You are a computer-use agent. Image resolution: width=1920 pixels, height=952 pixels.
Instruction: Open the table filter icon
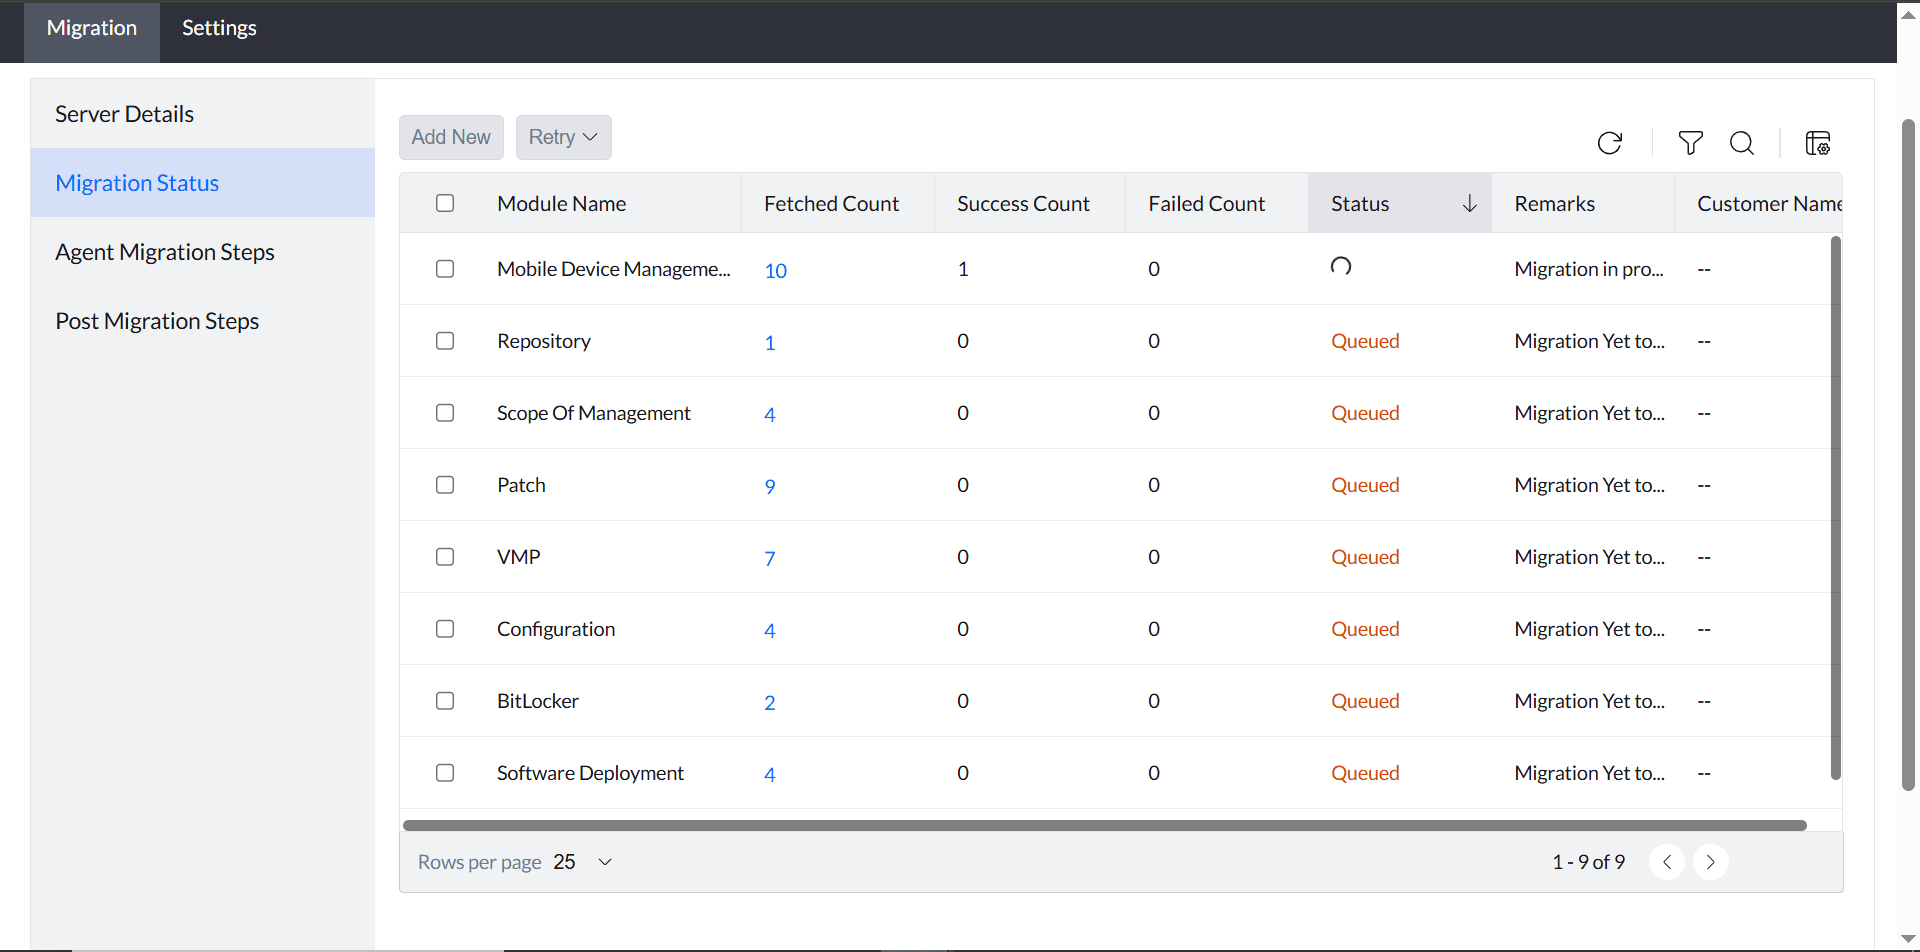coord(1690,143)
